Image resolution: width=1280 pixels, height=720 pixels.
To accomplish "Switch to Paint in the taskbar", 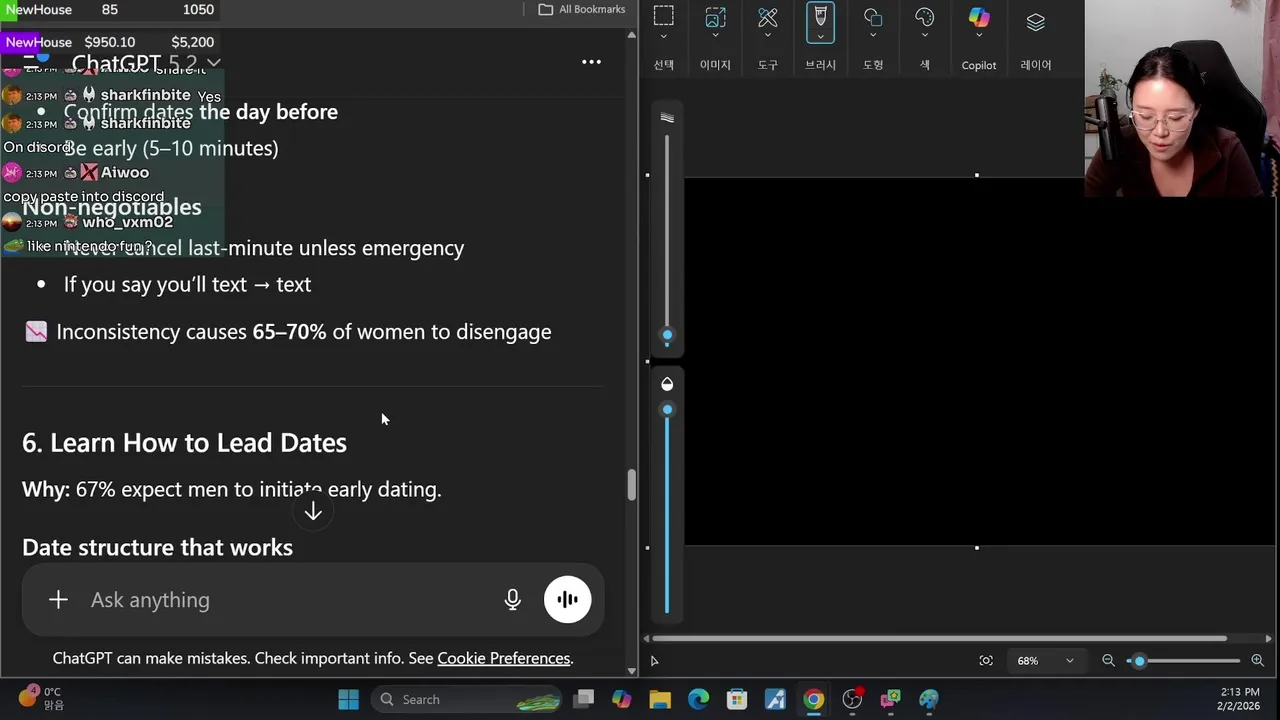I will (929, 699).
